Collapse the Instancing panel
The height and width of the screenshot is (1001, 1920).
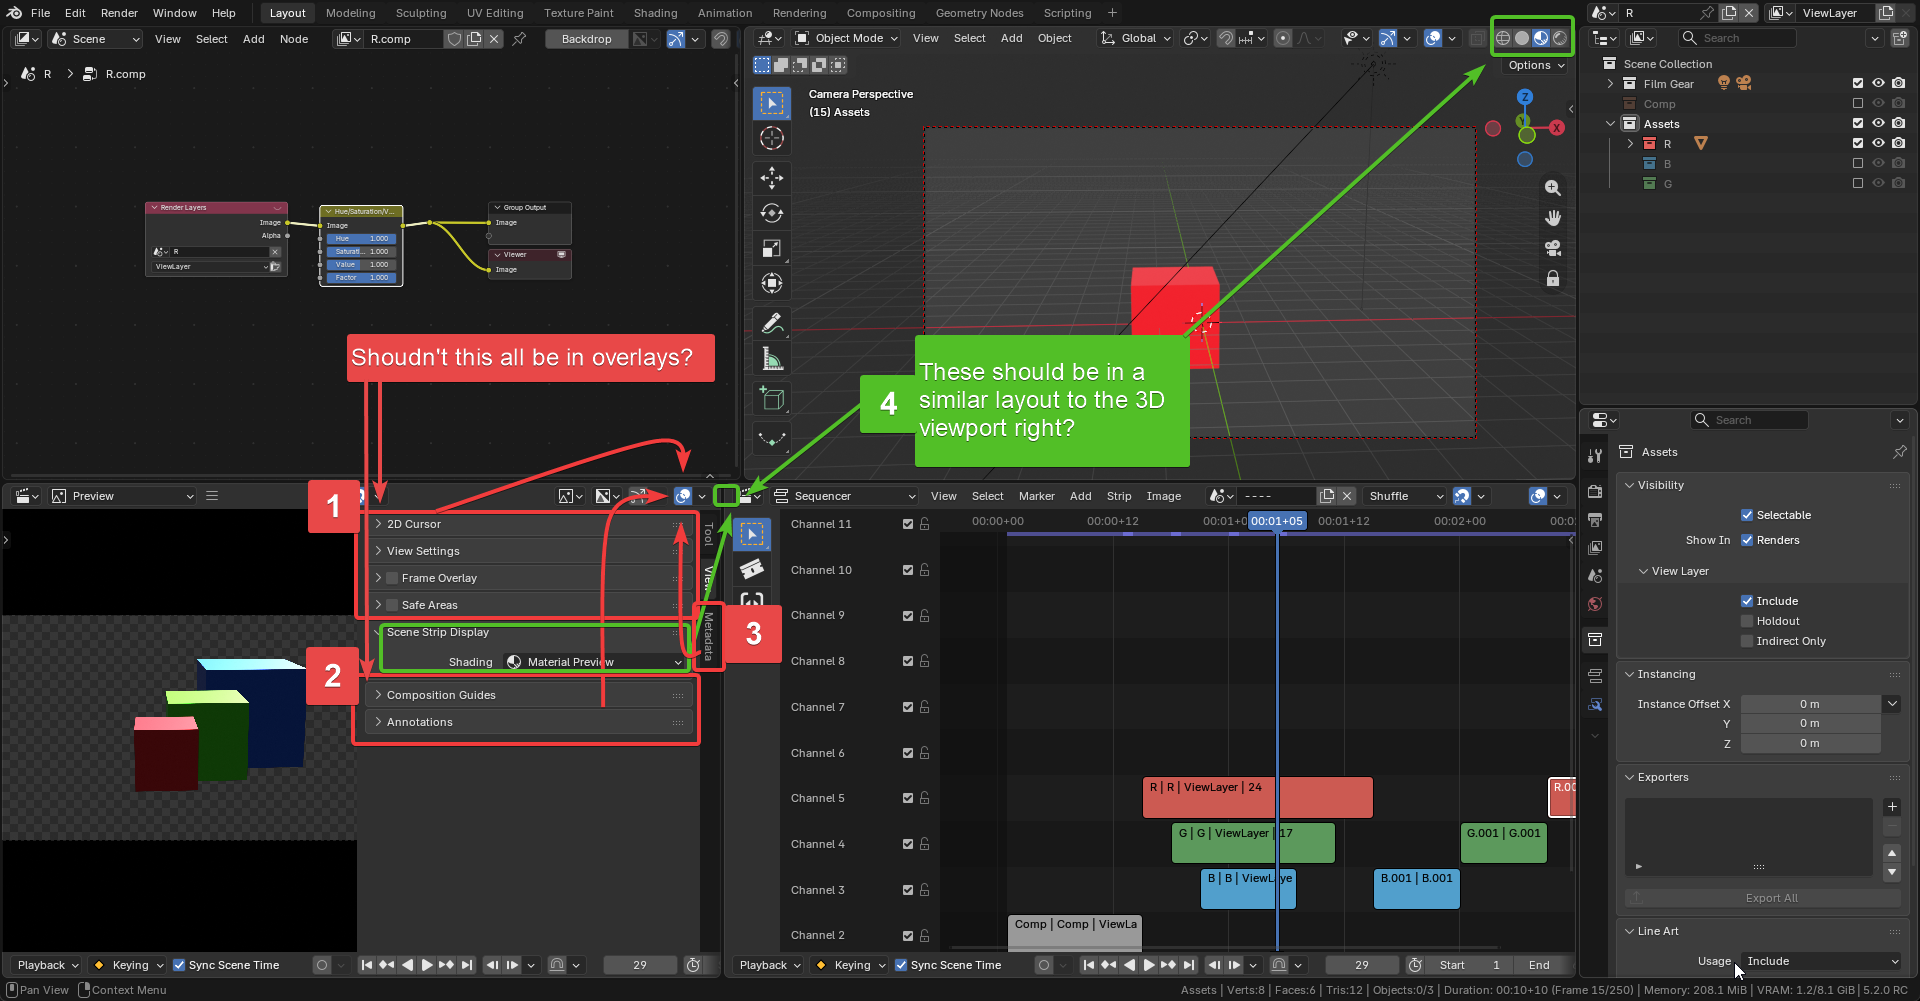(x=1666, y=674)
